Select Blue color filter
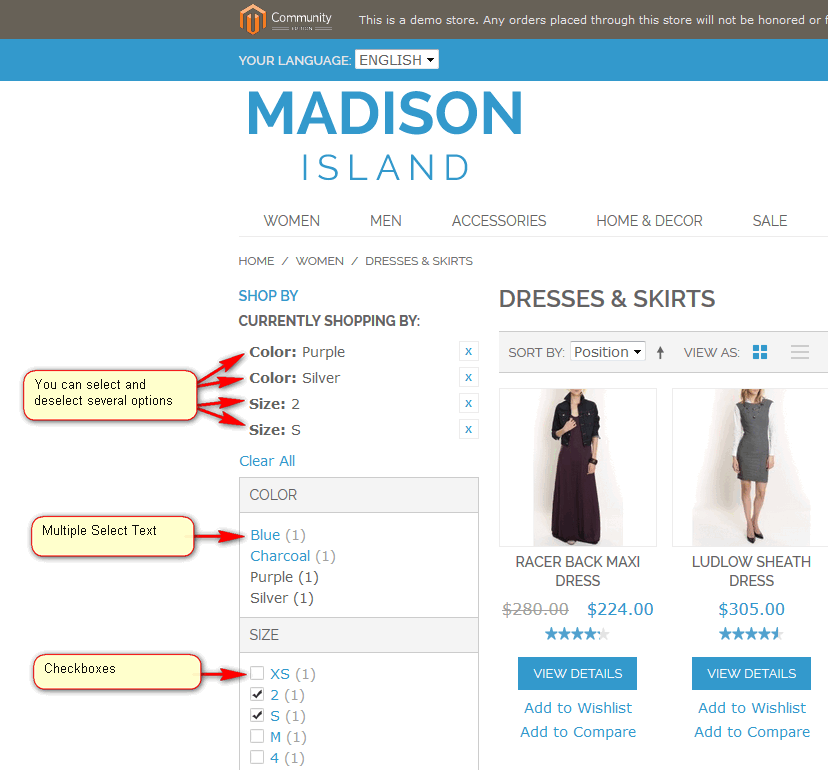 coord(265,535)
